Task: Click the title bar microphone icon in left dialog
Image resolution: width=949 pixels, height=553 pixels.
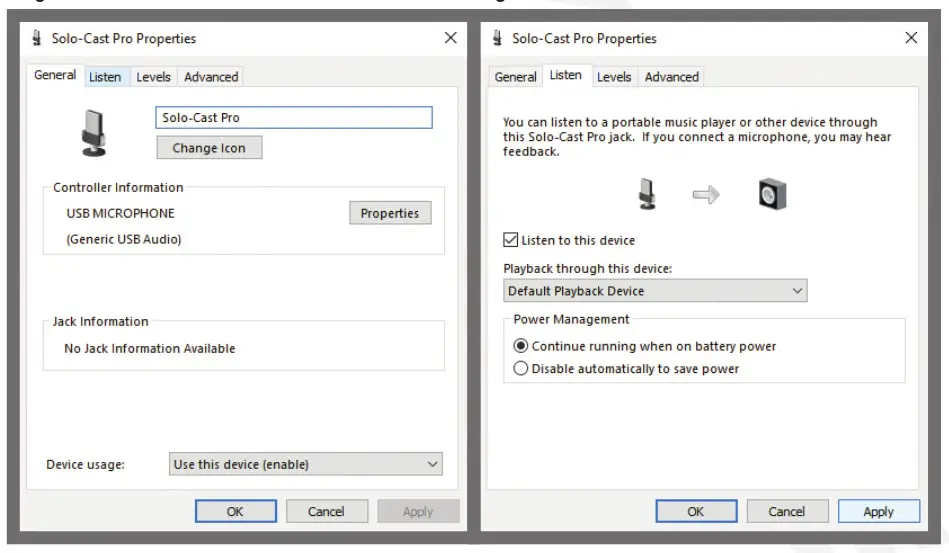Action: click(x=38, y=39)
